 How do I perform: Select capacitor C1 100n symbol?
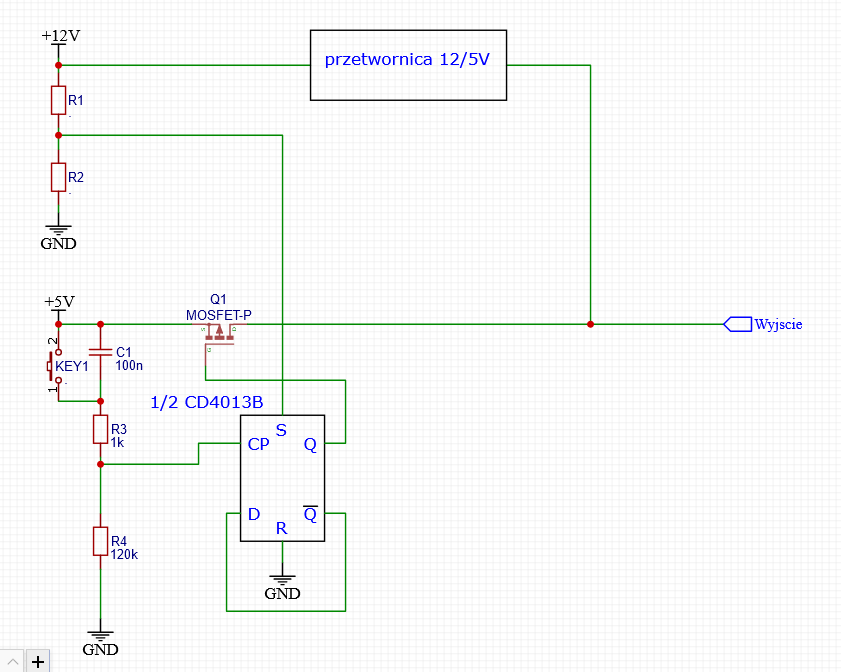click(x=100, y=352)
